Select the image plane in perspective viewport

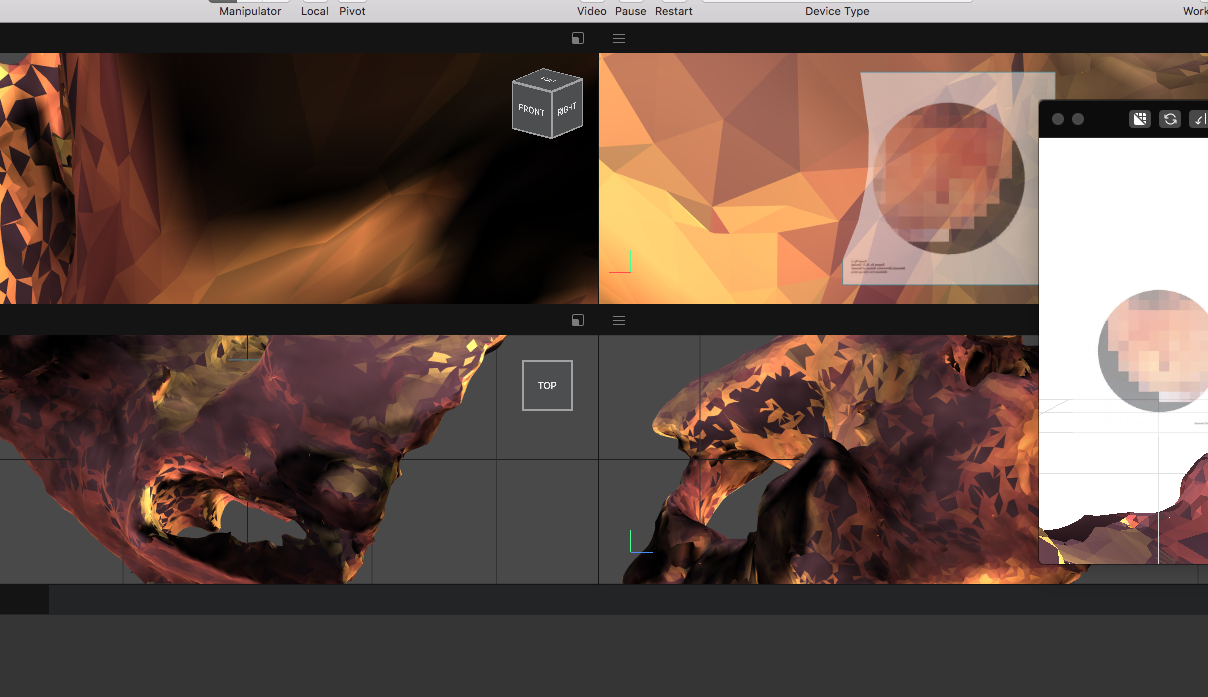click(x=948, y=178)
